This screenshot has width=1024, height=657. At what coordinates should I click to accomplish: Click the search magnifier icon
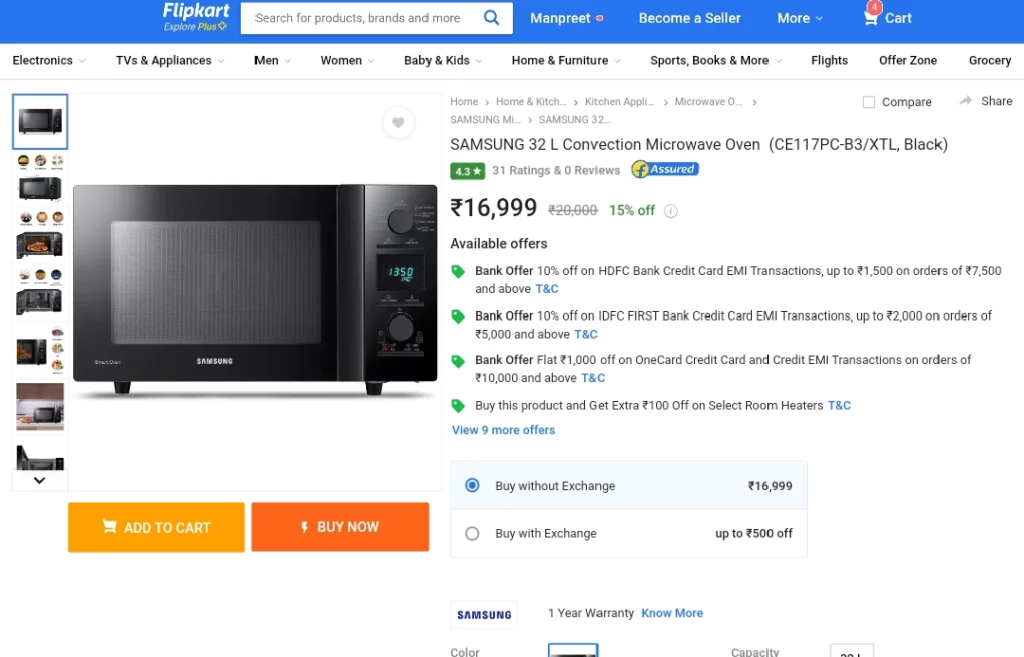point(491,18)
